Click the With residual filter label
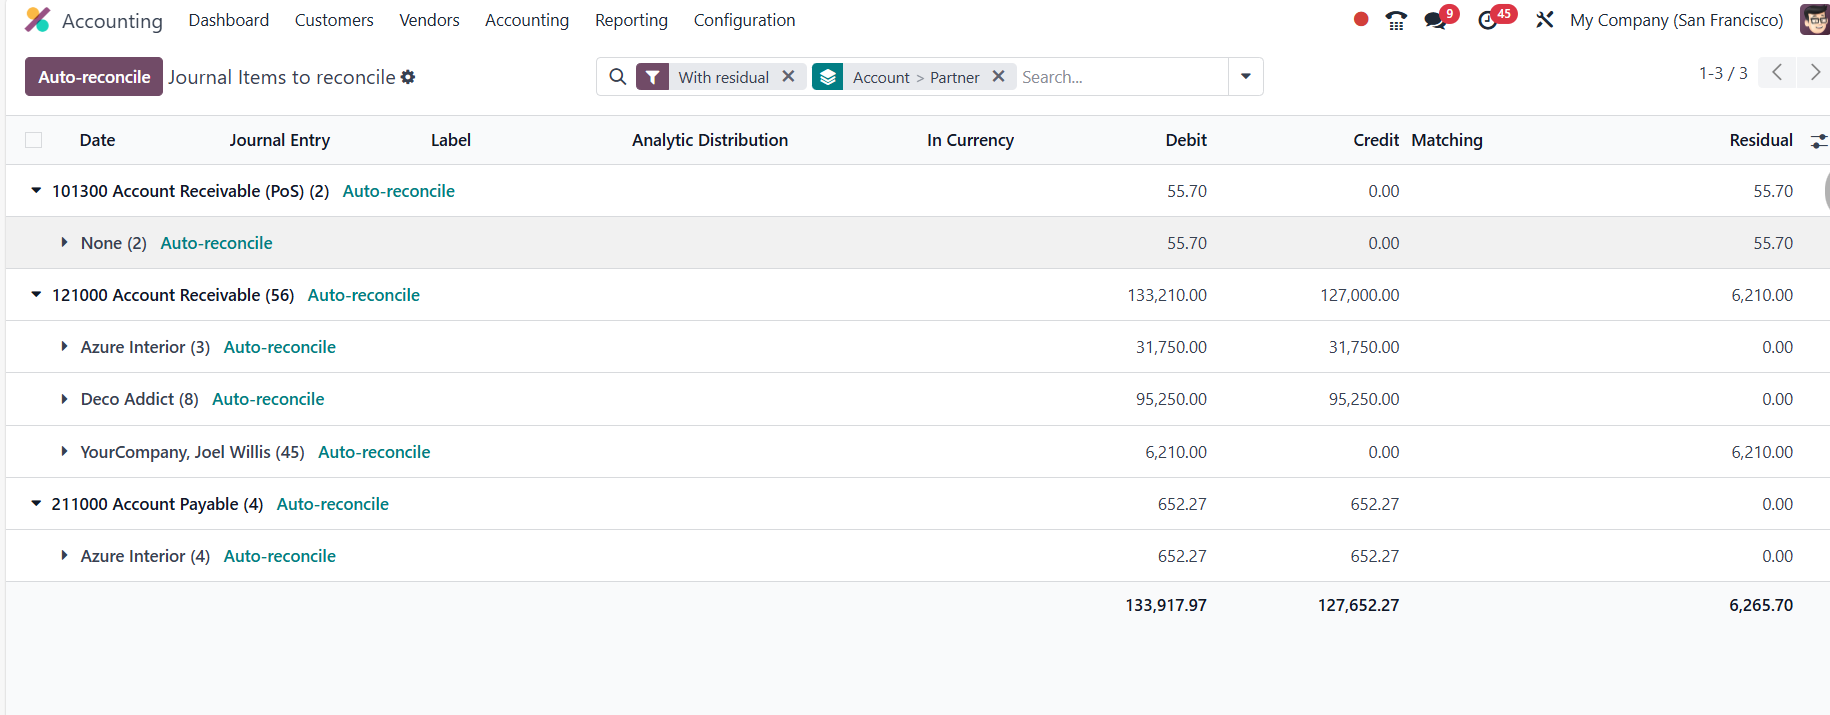 (723, 77)
